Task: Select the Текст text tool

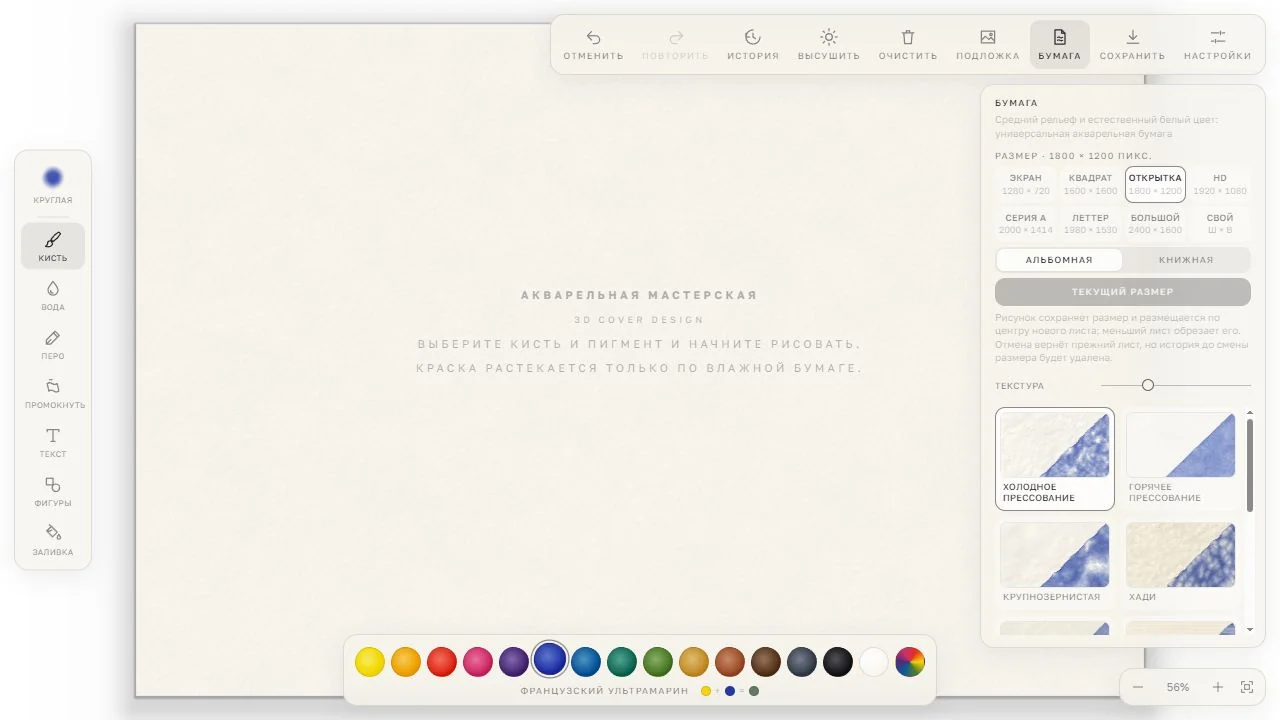Action: pyautogui.click(x=53, y=442)
